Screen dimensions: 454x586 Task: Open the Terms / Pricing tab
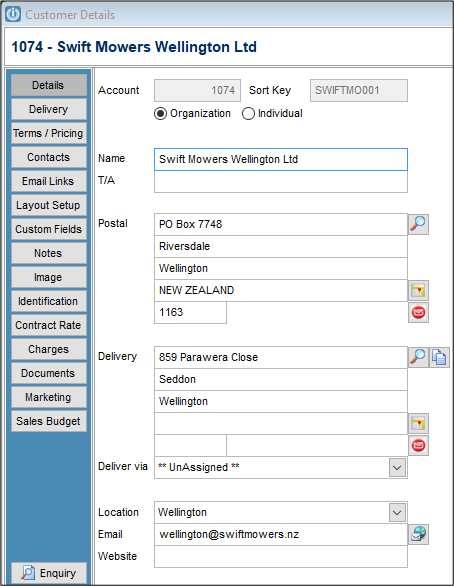pos(49,133)
